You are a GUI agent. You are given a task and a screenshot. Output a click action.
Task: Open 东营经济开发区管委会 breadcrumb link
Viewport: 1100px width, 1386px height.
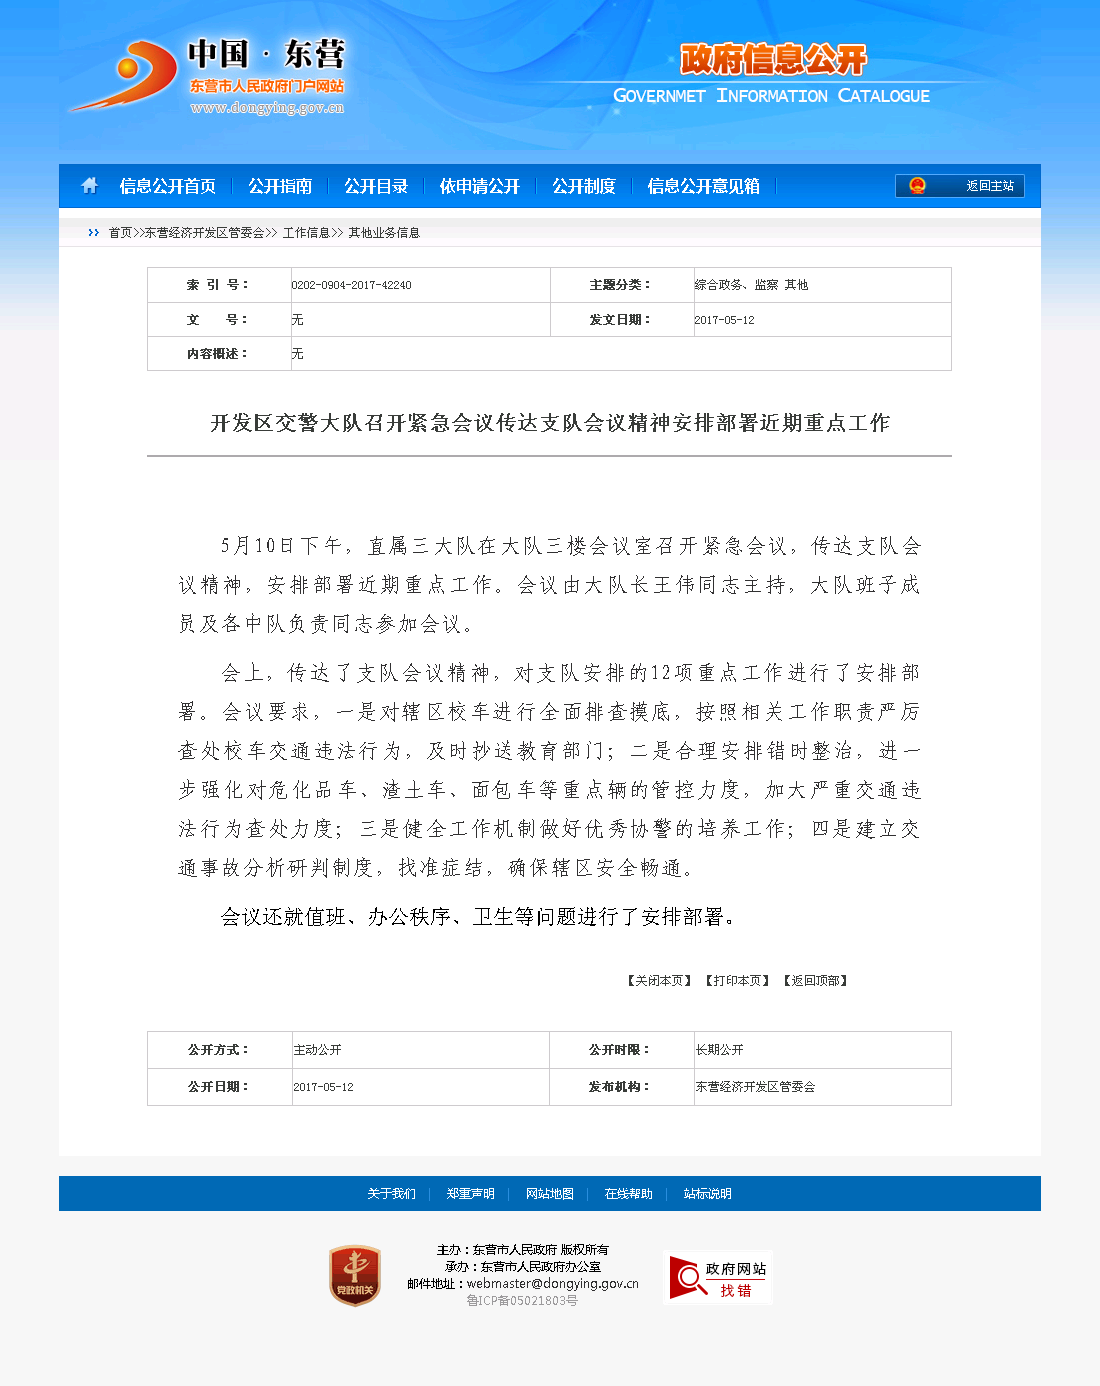[x=204, y=233]
